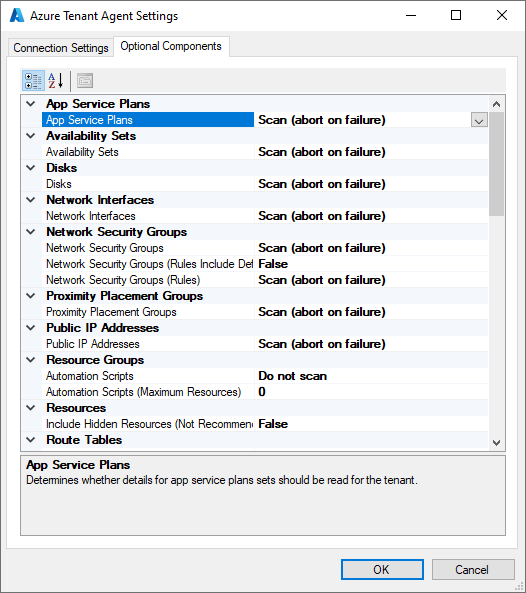
Task: Click the Categorized view icon
Action: tap(33, 81)
